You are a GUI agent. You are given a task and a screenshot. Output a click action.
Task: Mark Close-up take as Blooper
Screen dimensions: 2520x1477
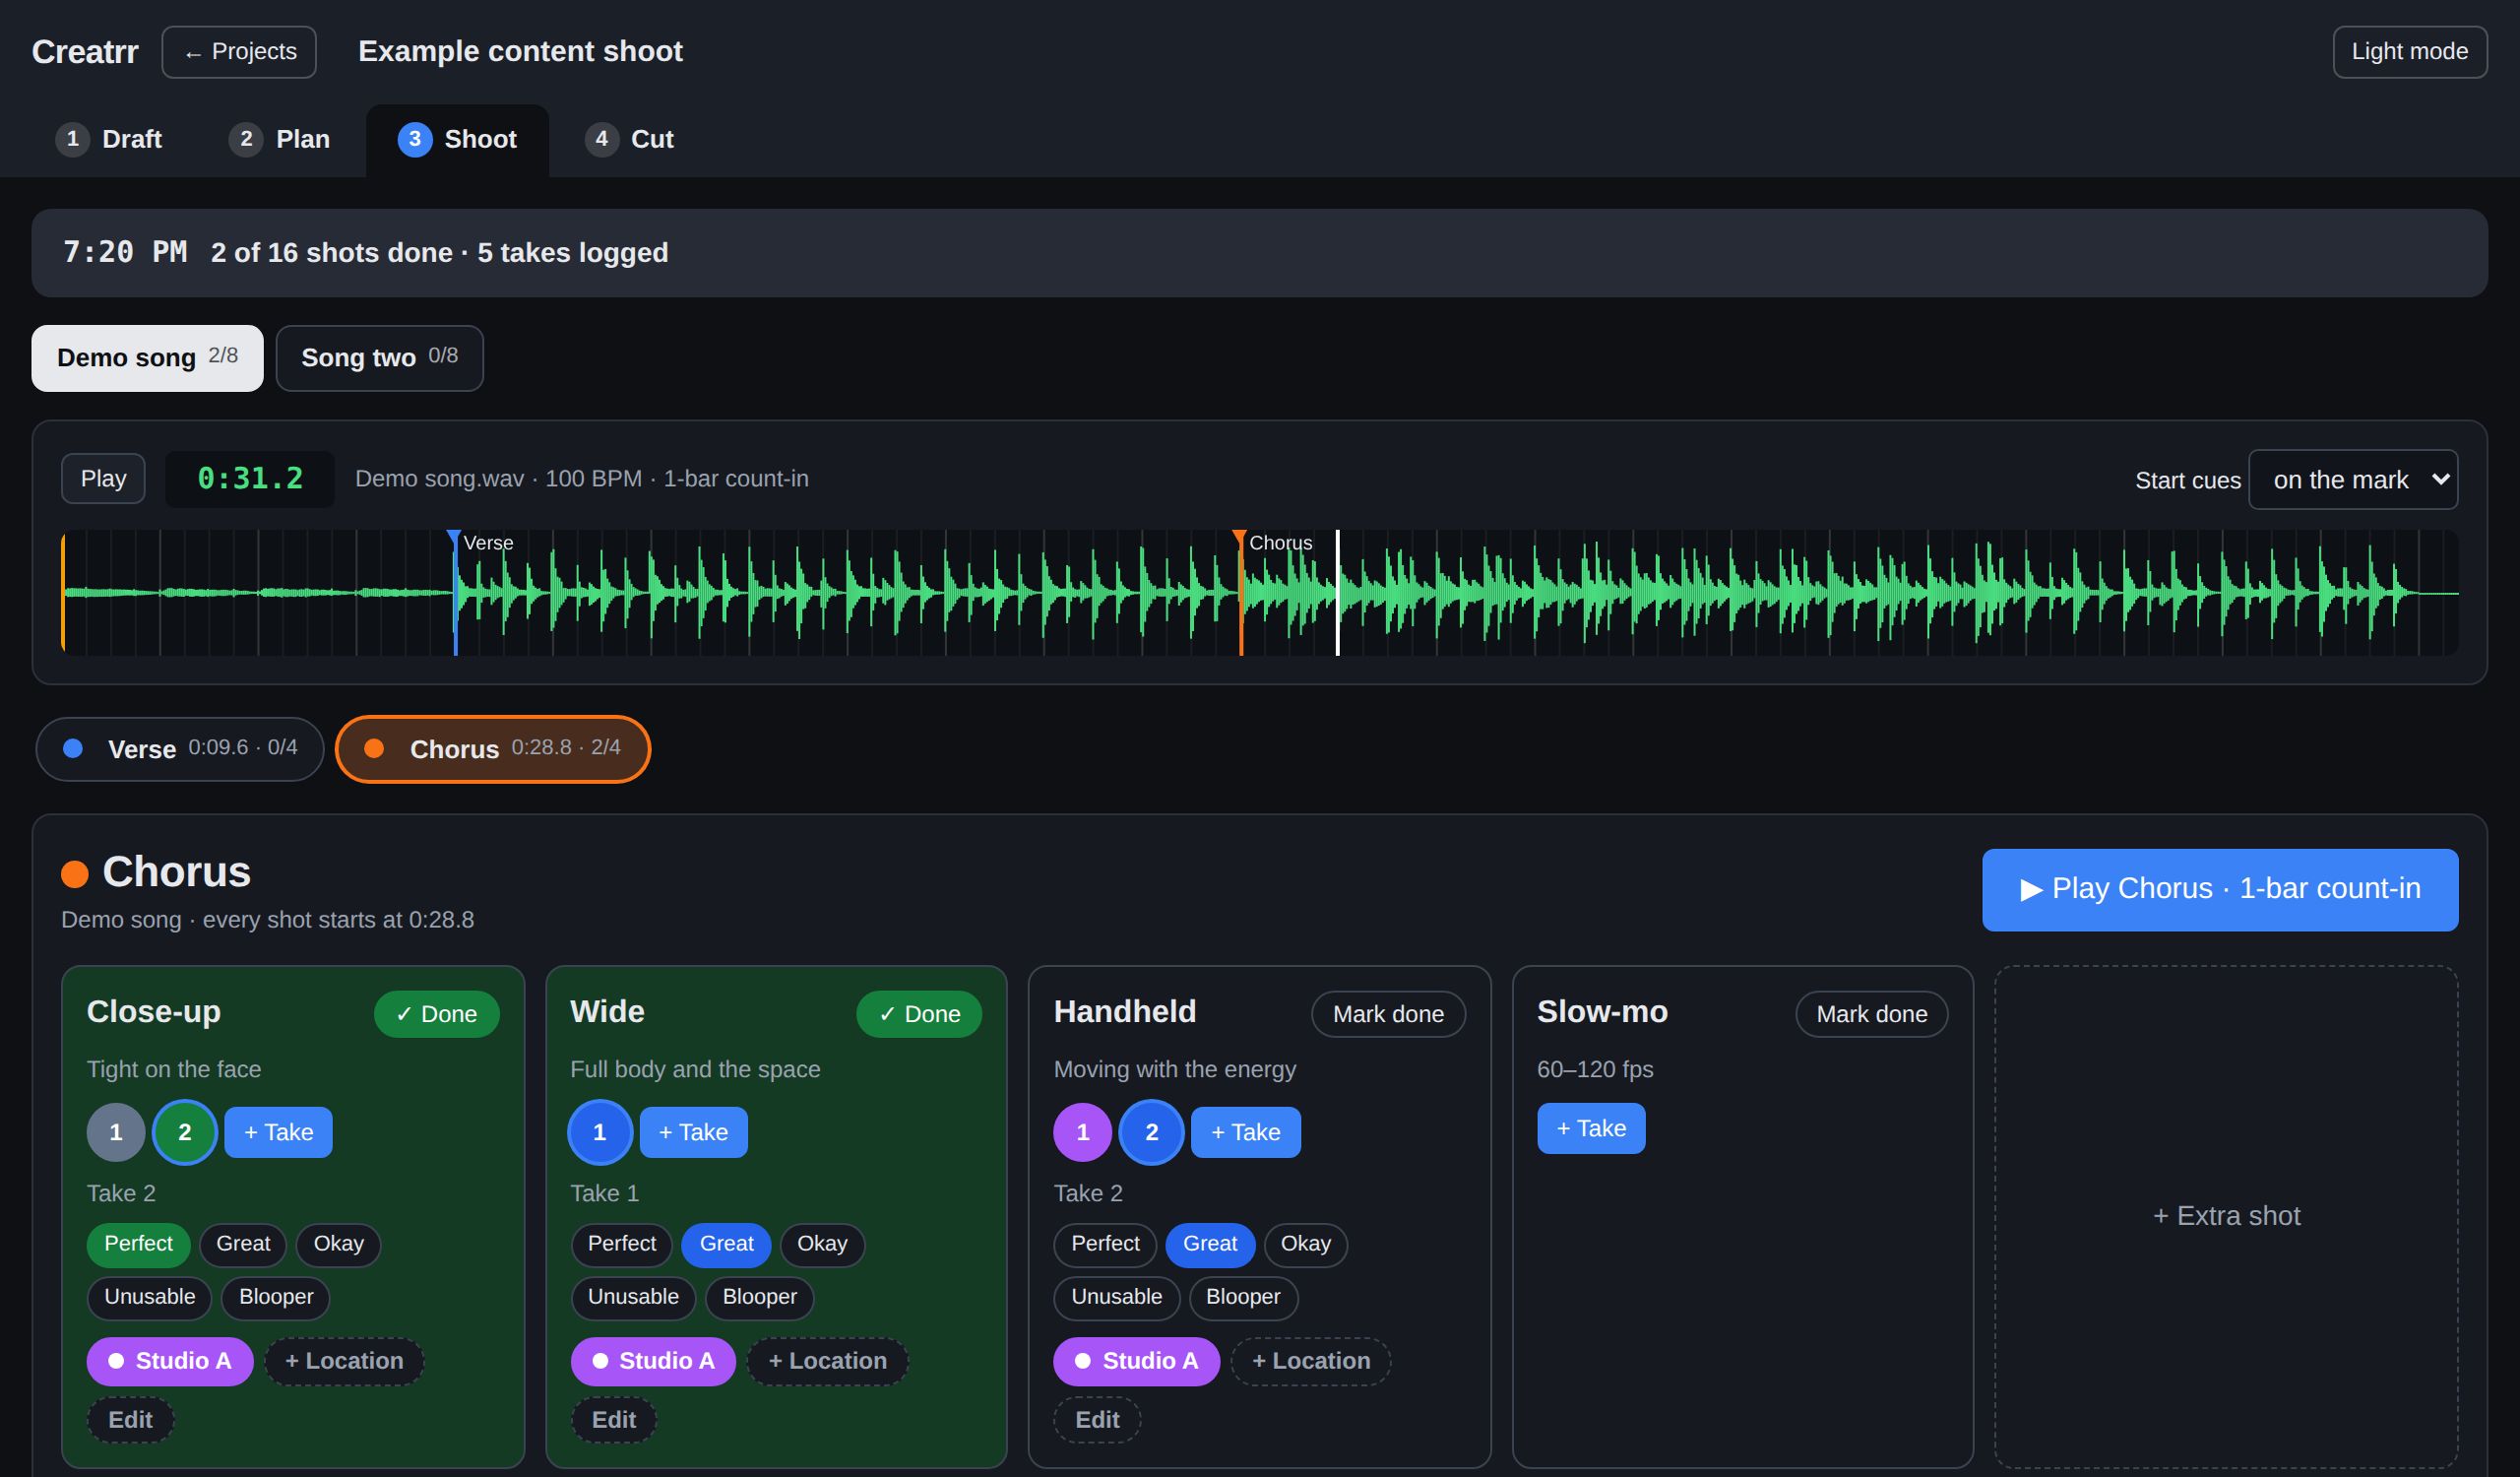pos(276,1297)
